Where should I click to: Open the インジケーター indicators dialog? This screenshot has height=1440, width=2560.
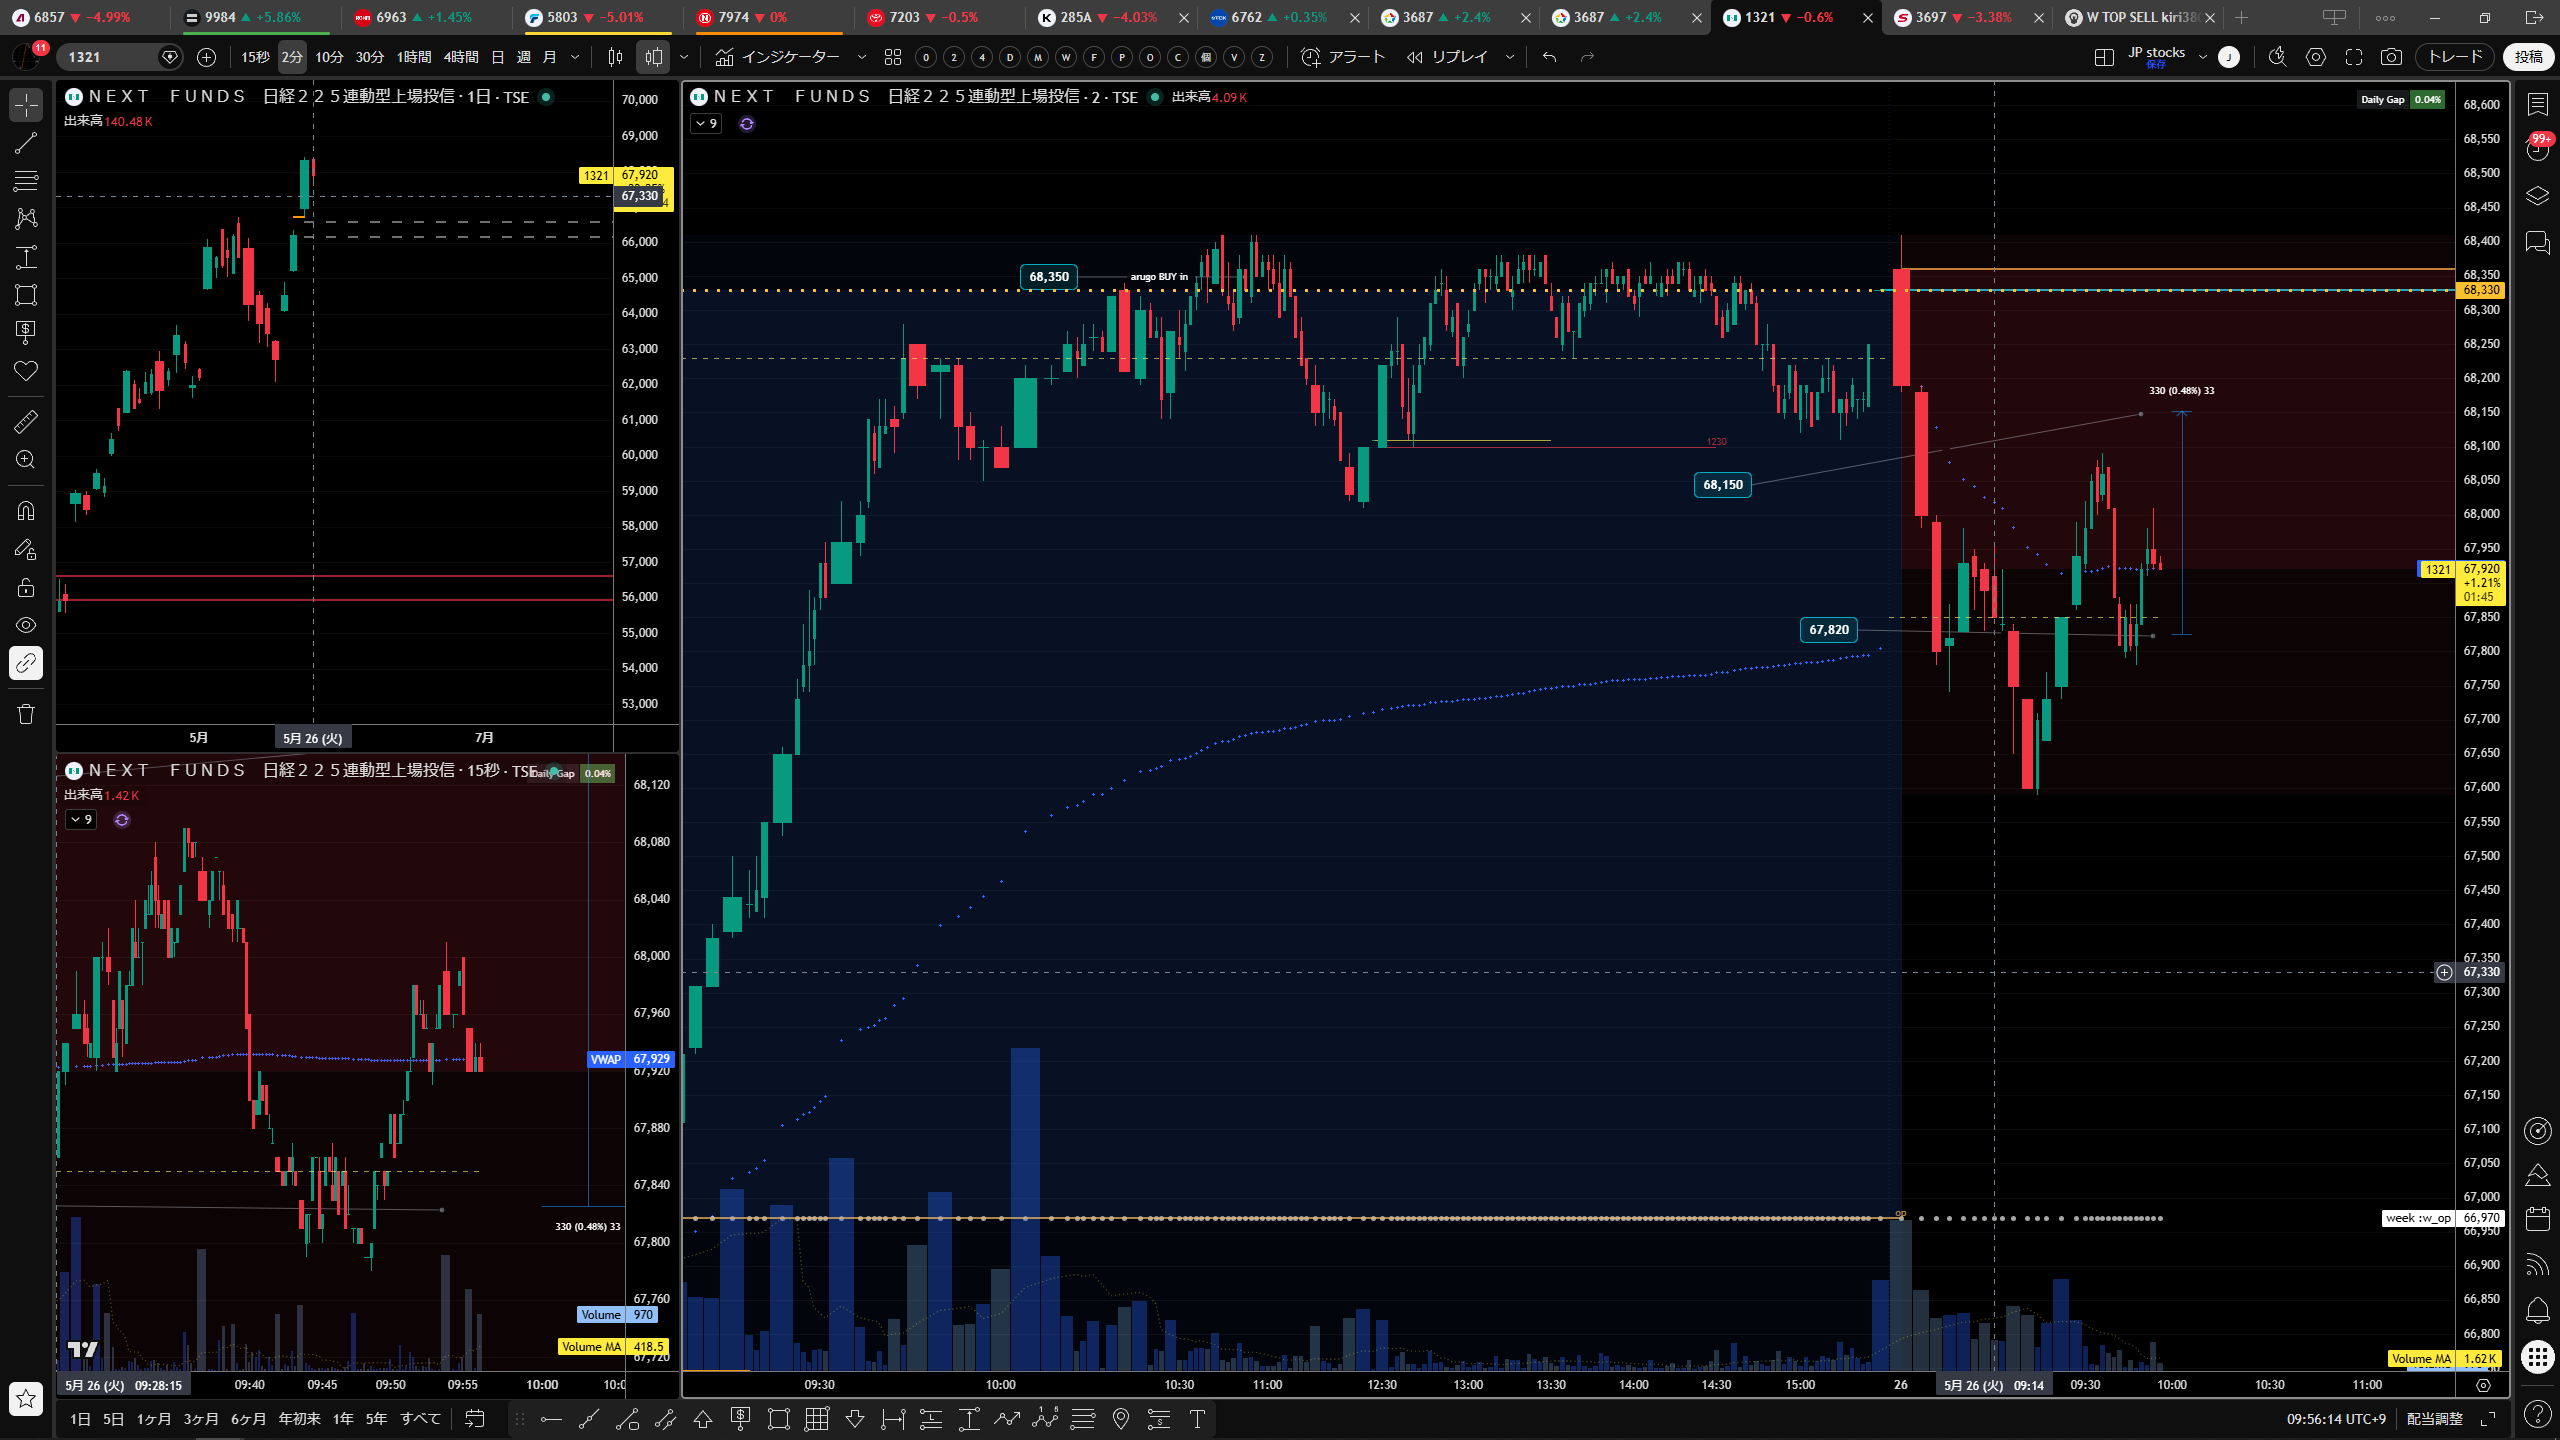pos(778,57)
